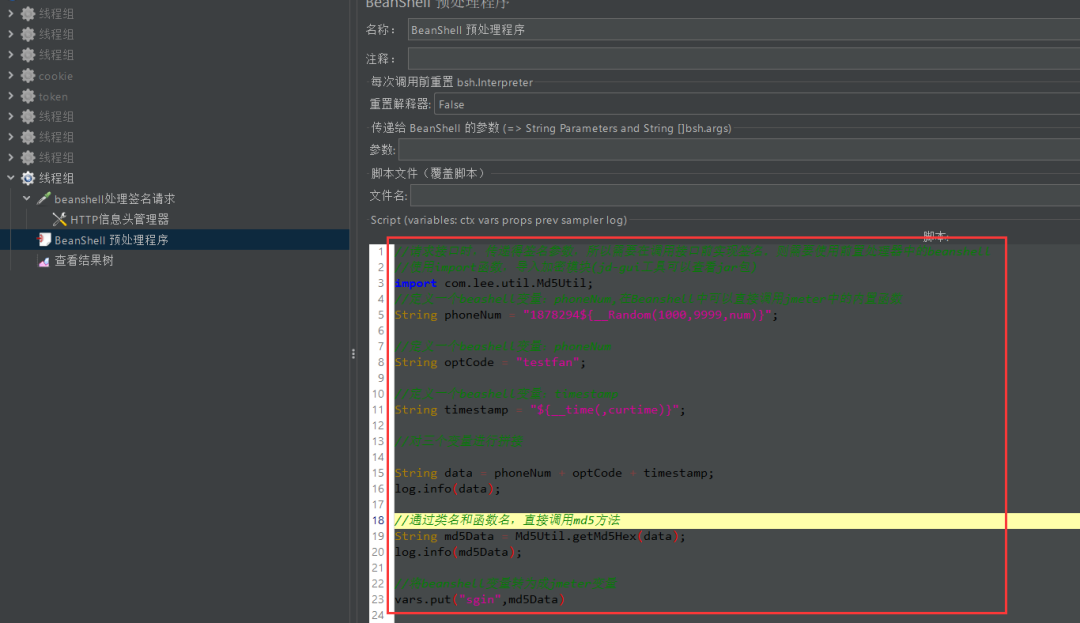Click line number 1 in the gutter
This screenshot has width=1080, height=623.
pos(380,251)
